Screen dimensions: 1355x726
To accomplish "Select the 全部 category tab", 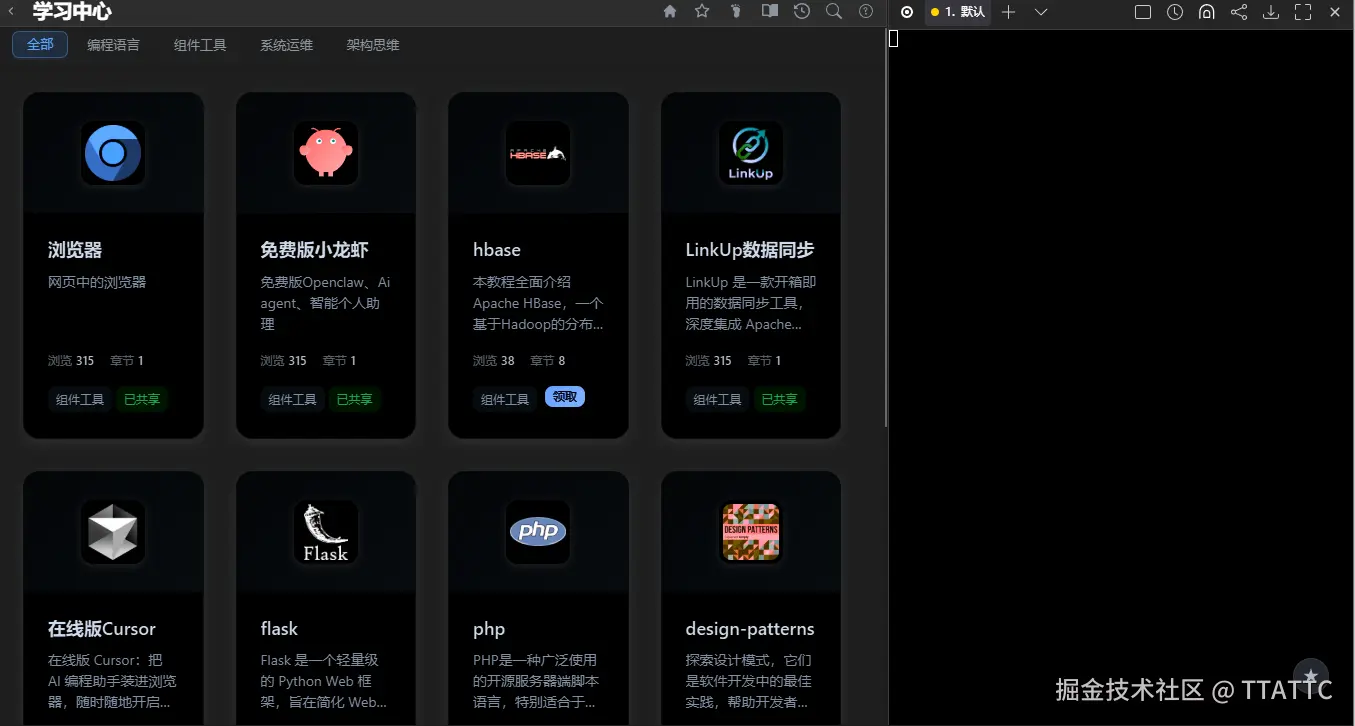I will [x=40, y=45].
